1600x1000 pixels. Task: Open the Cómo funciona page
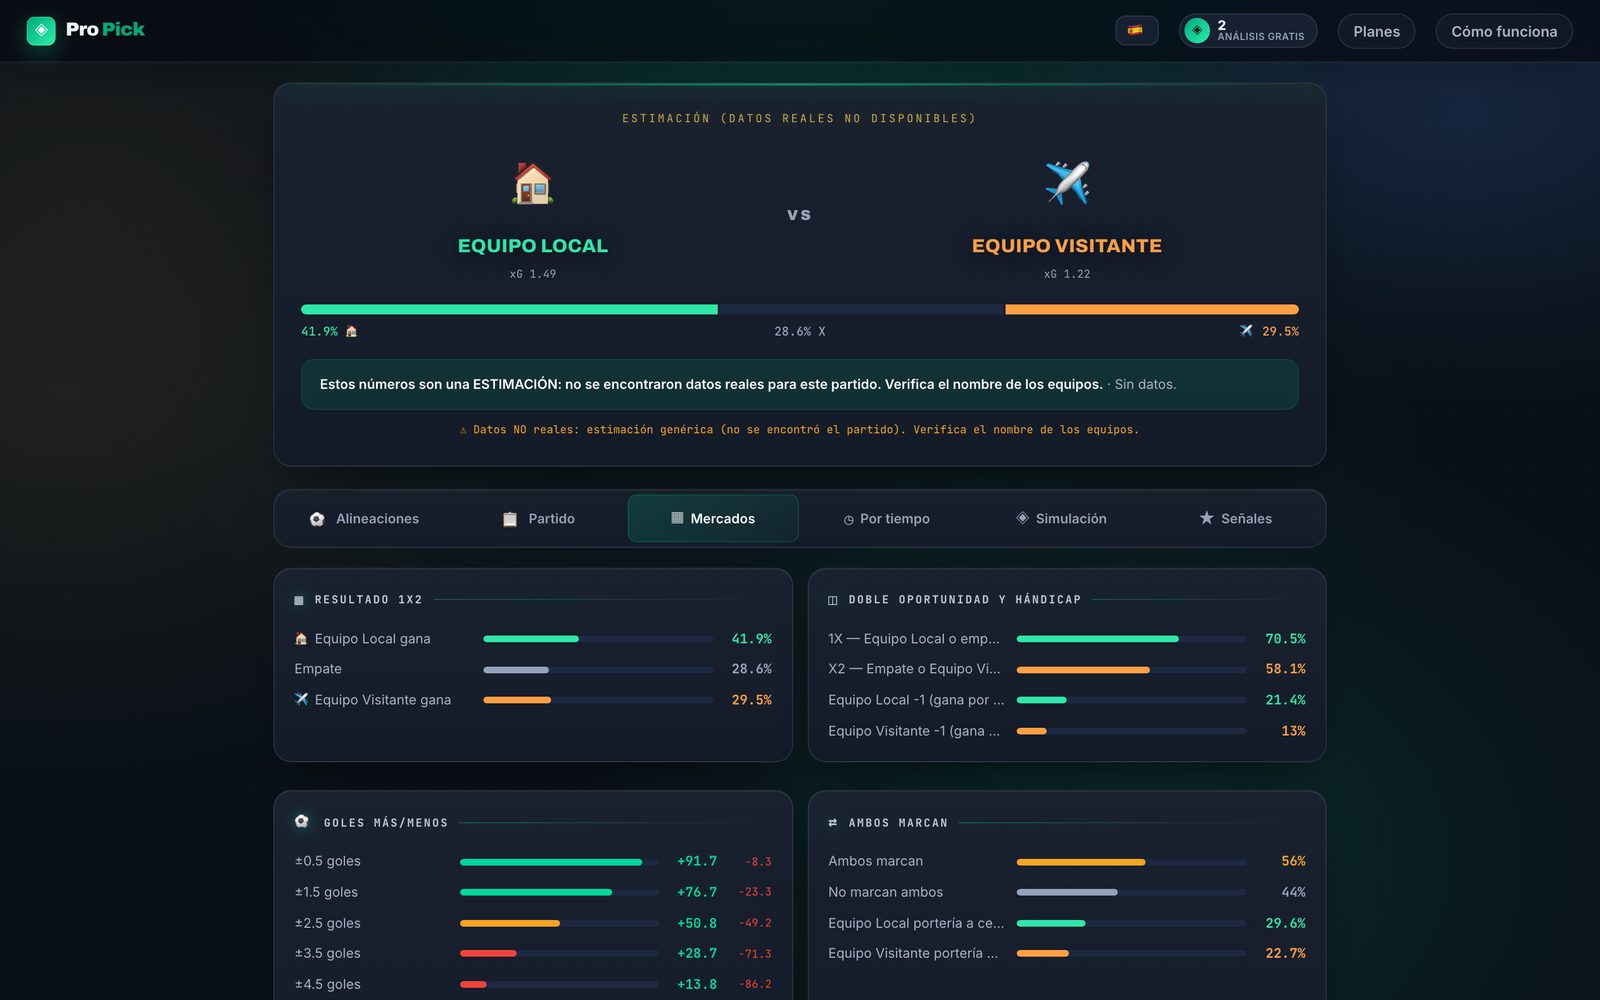click(1504, 31)
